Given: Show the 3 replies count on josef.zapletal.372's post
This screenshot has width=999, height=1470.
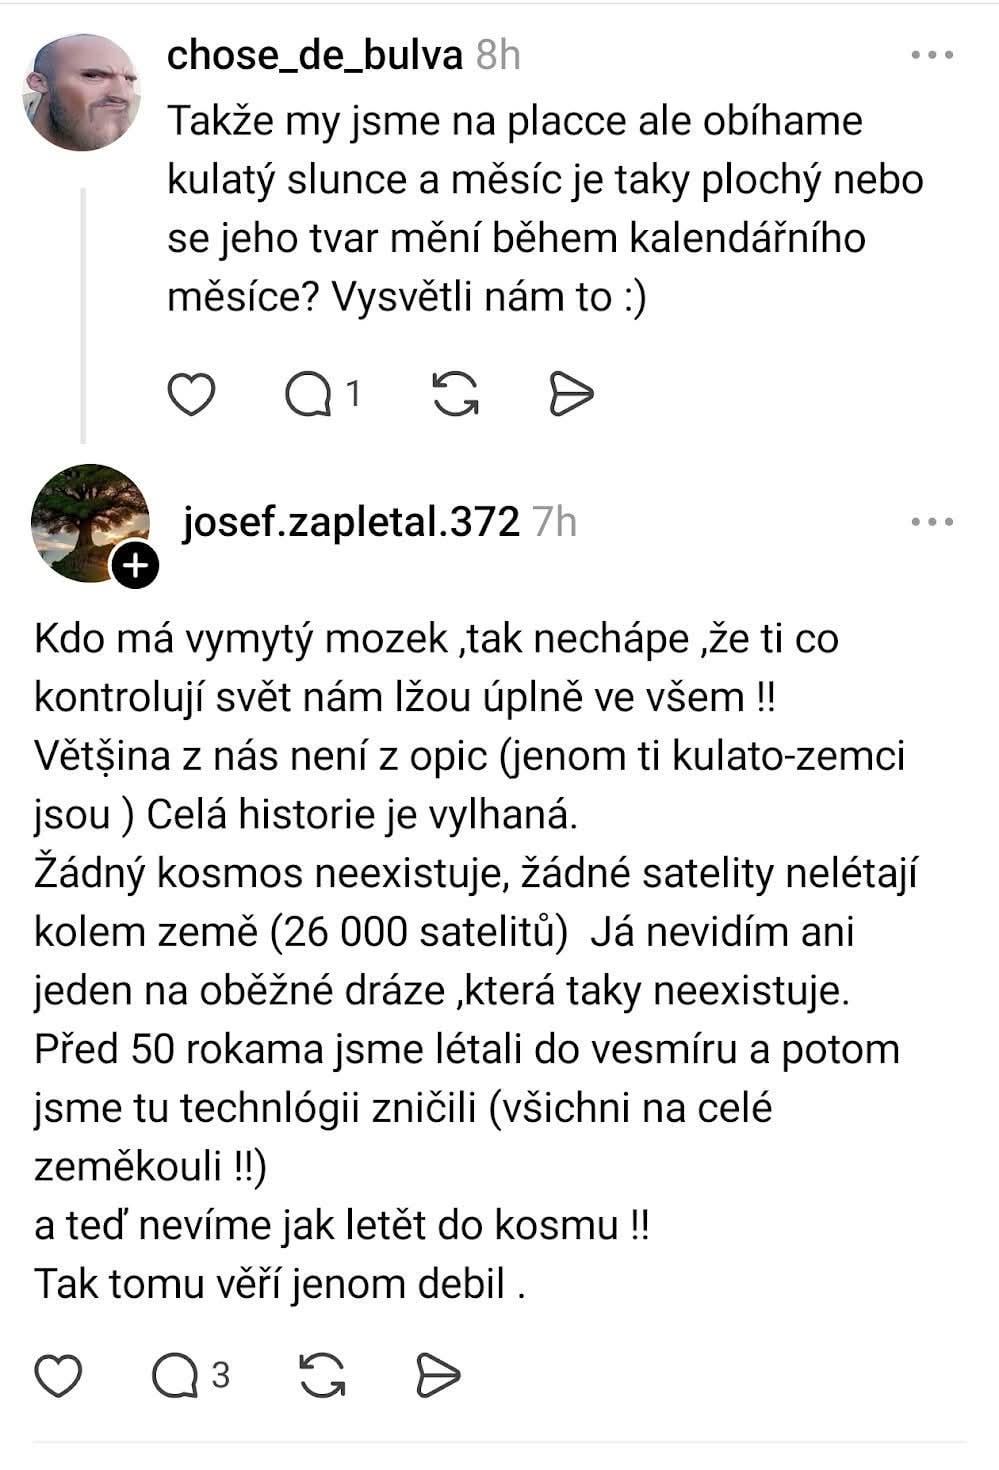Looking at the screenshot, I should pyautogui.click(x=221, y=1376).
